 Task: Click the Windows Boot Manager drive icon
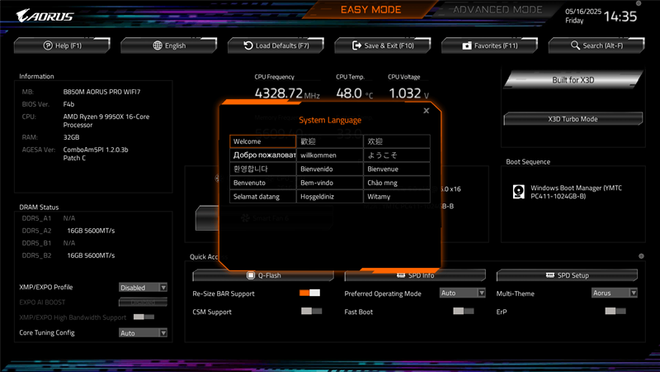(x=519, y=192)
